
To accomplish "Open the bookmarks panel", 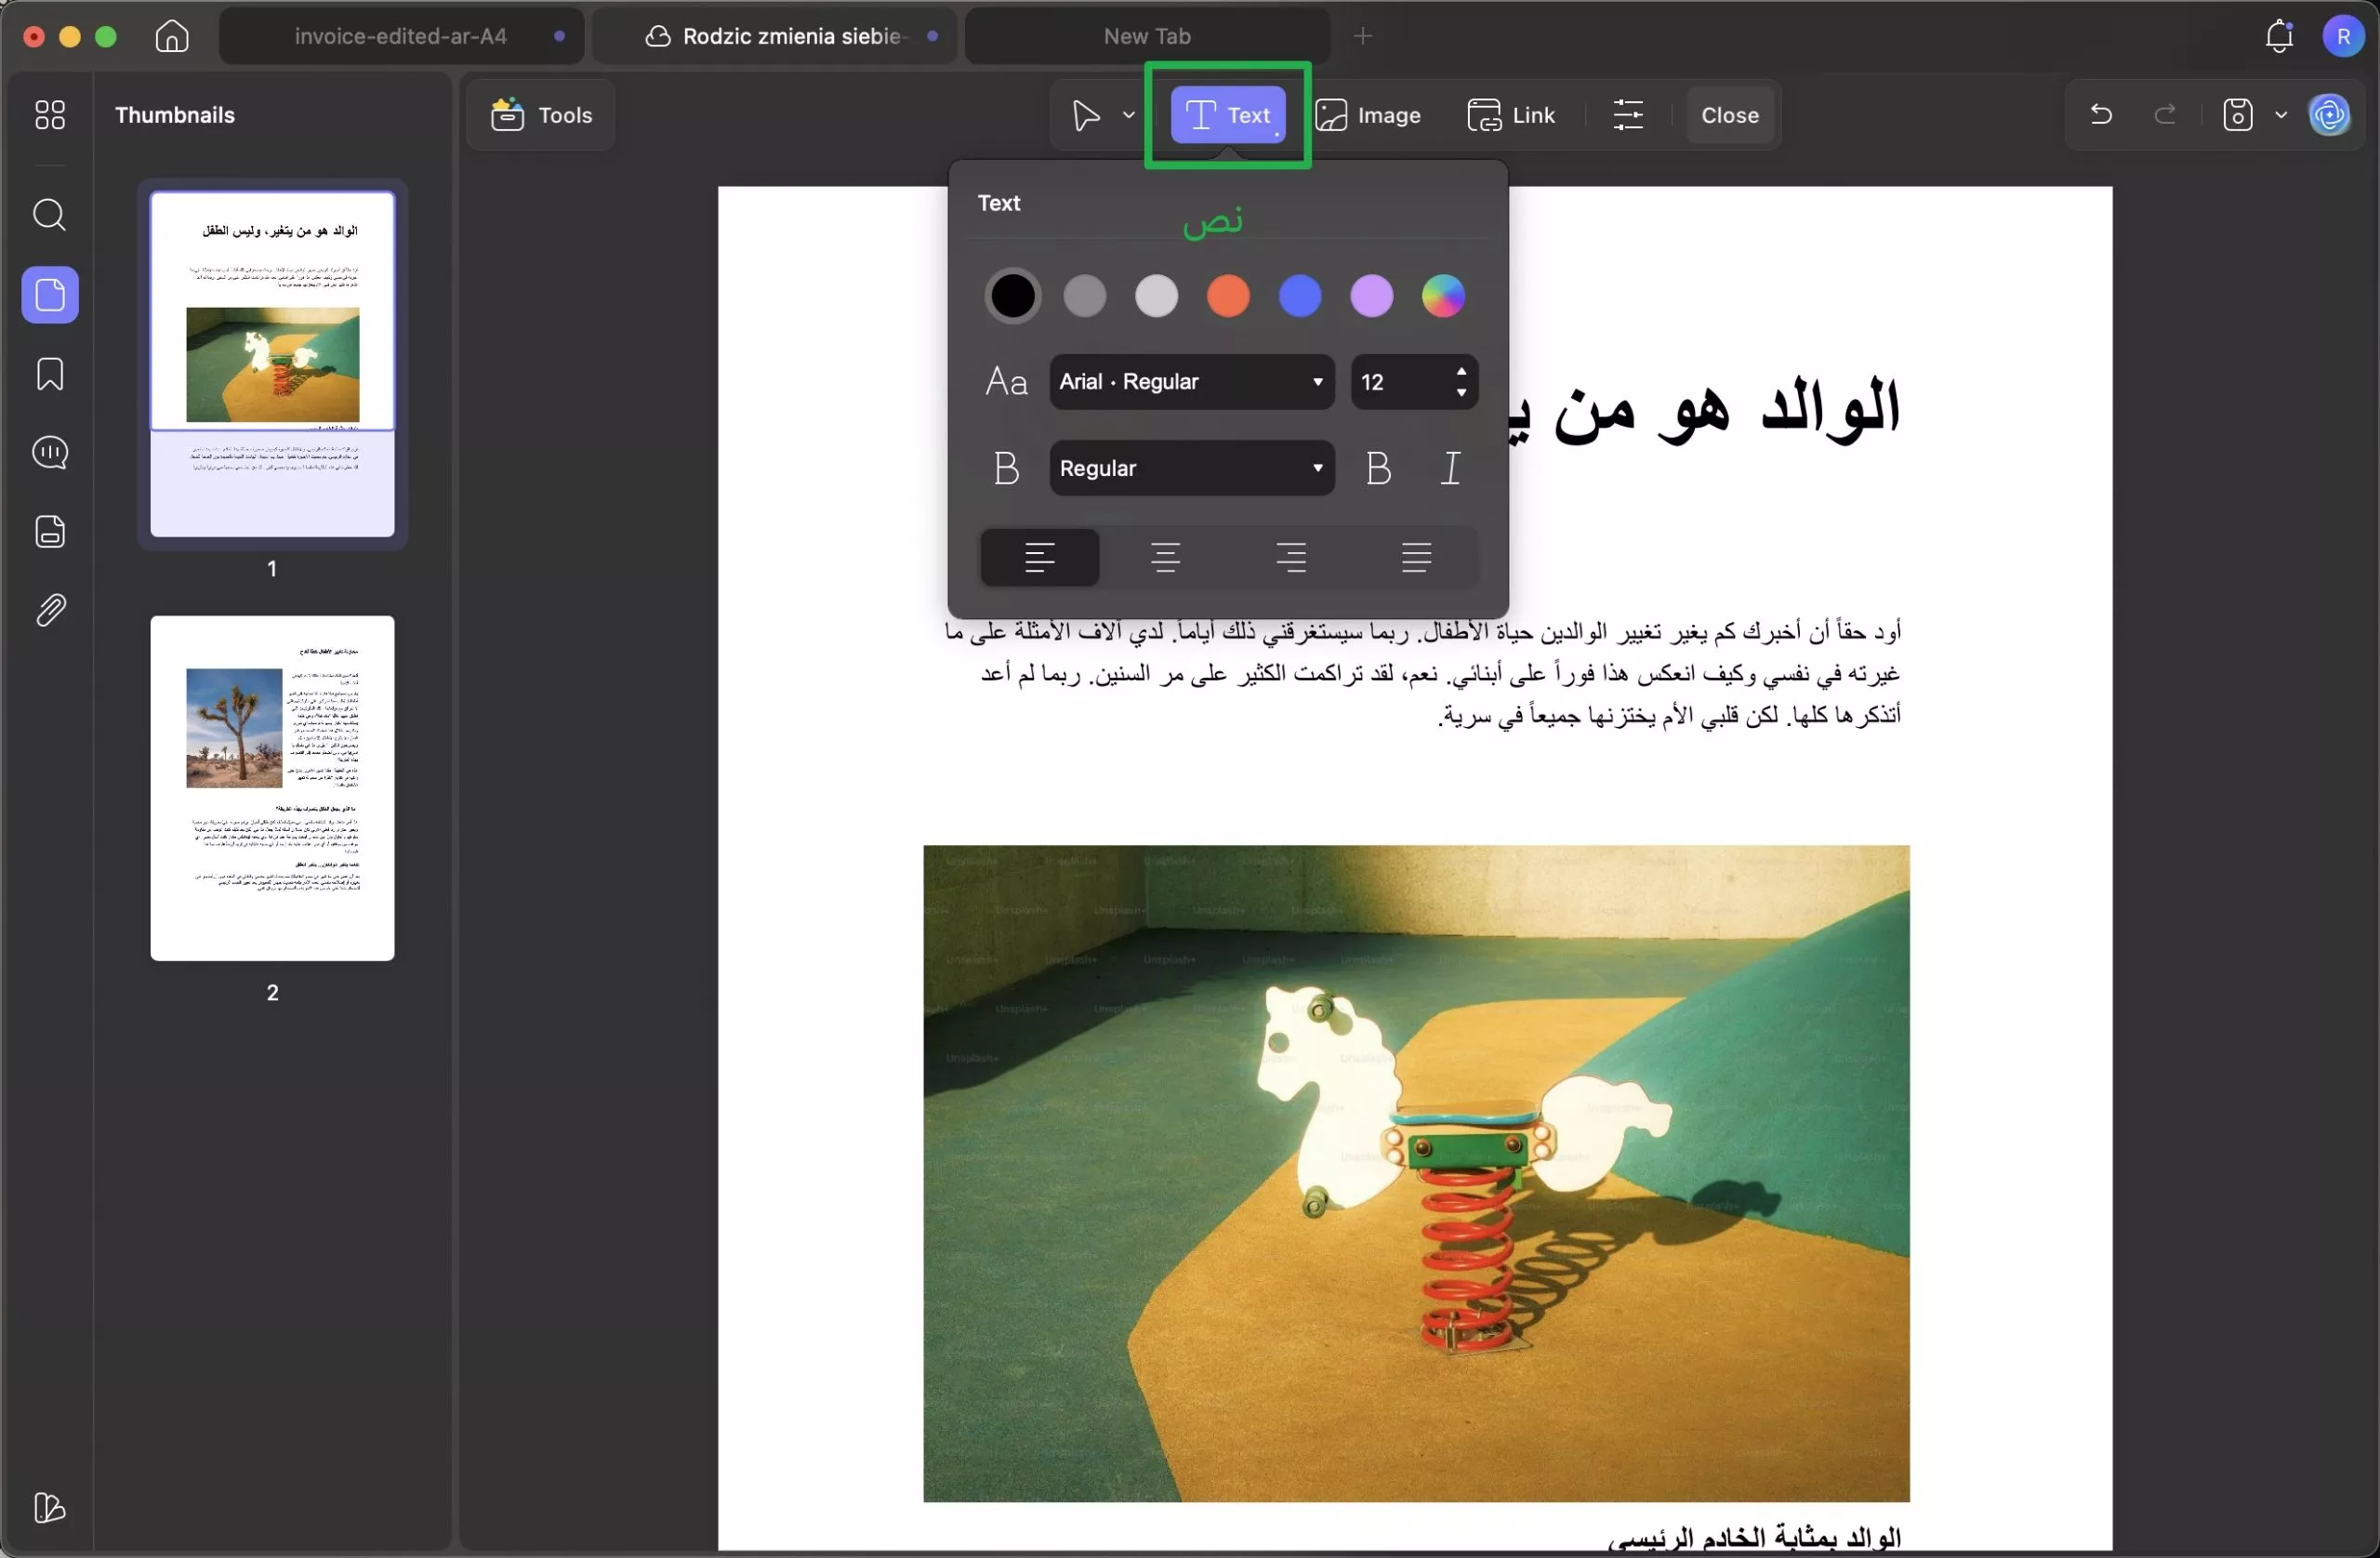I will tap(49, 374).
